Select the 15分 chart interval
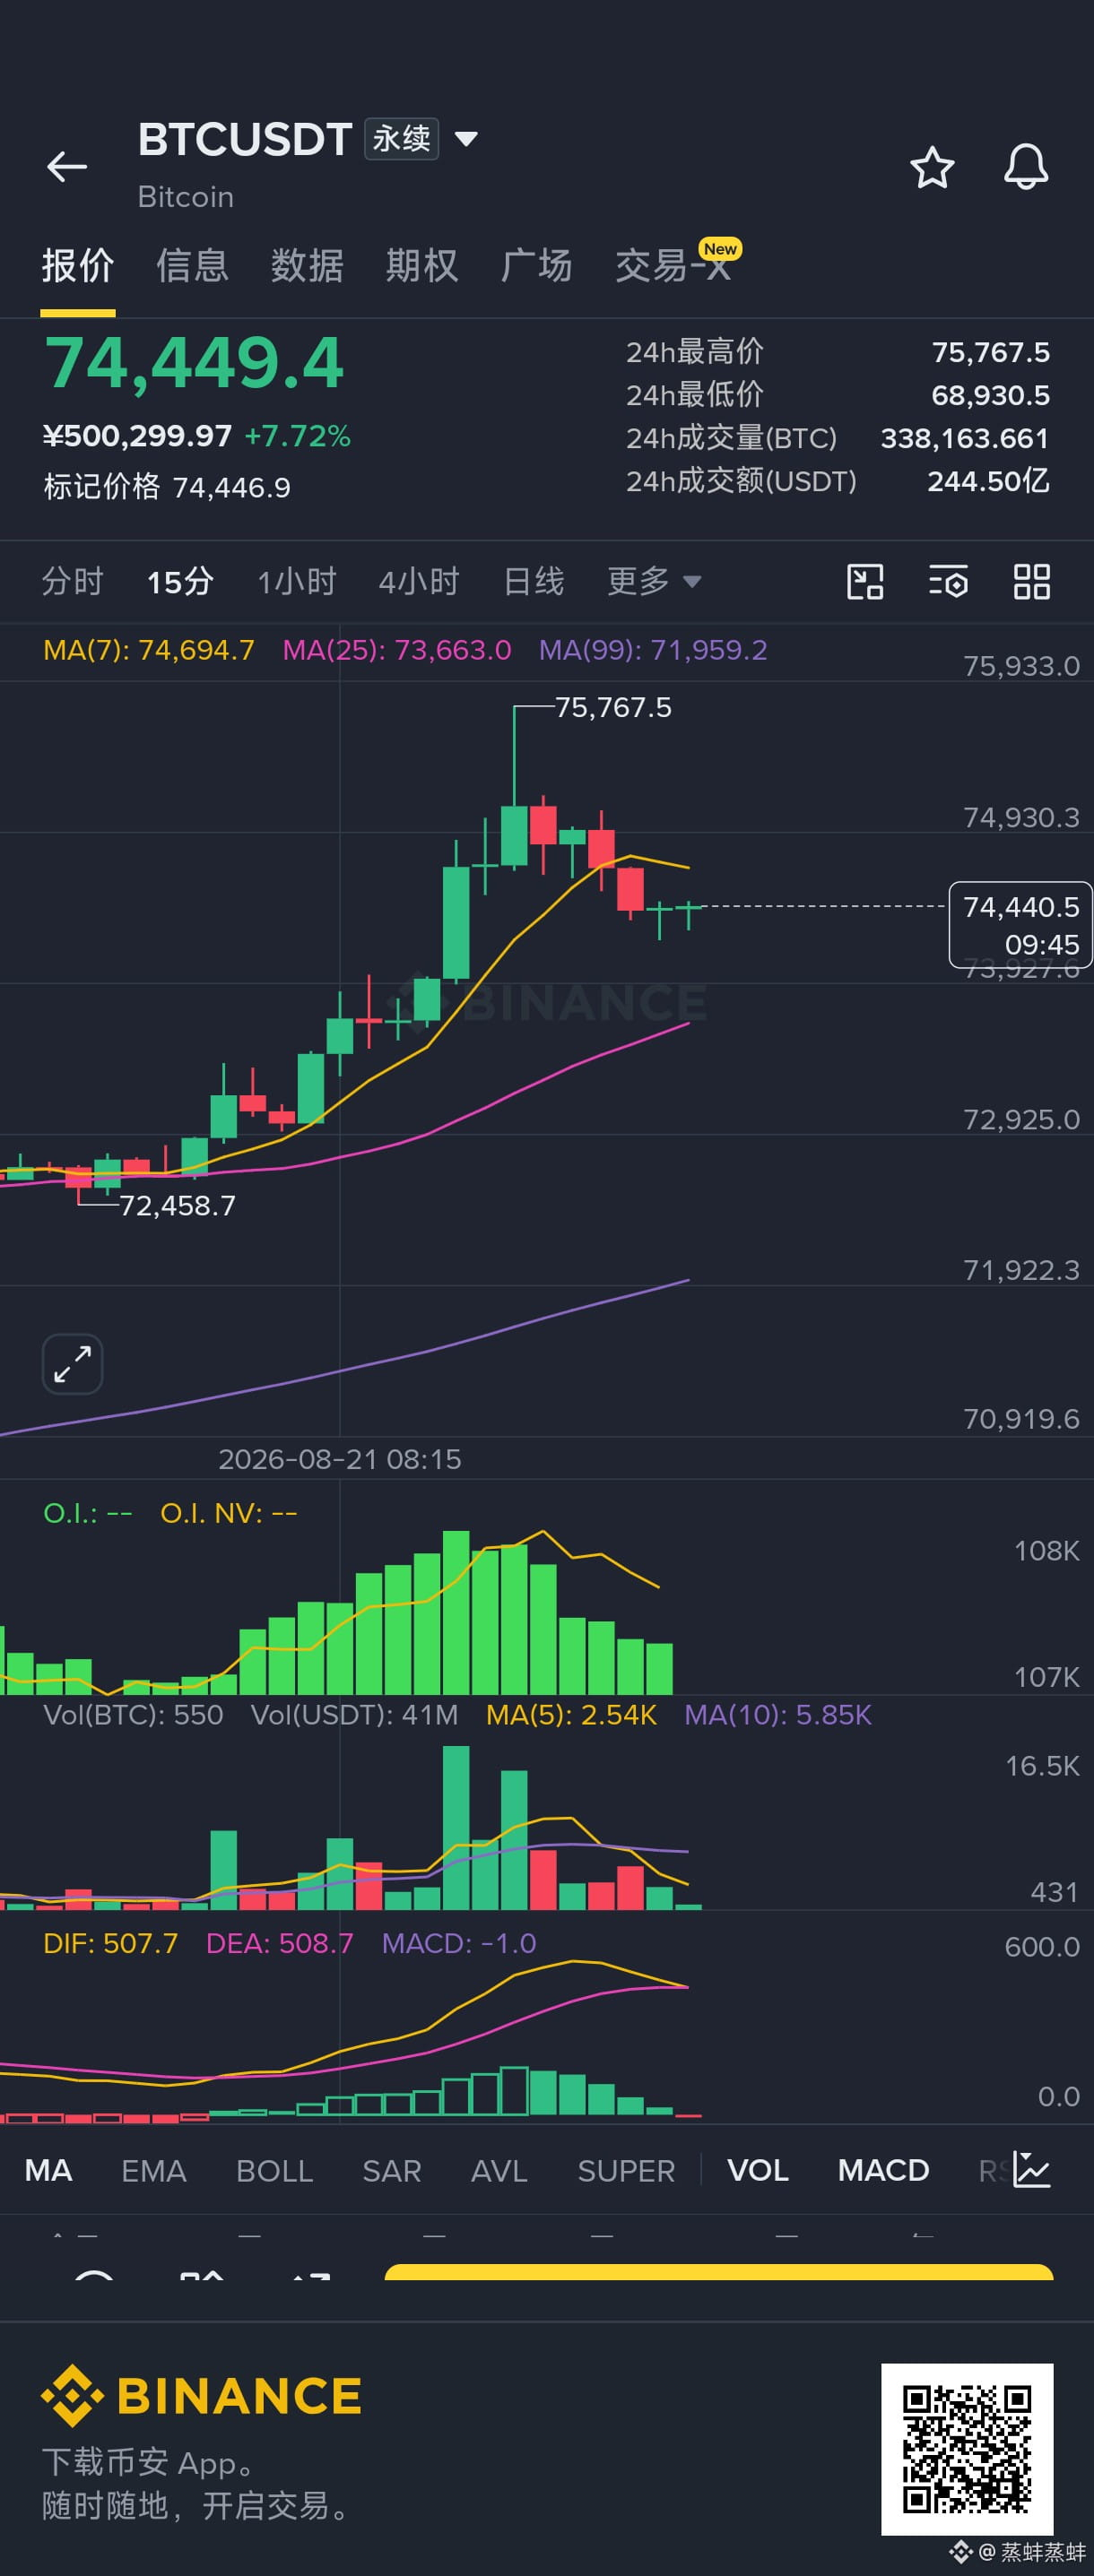1094x2576 pixels. pyautogui.click(x=180, y=581)
